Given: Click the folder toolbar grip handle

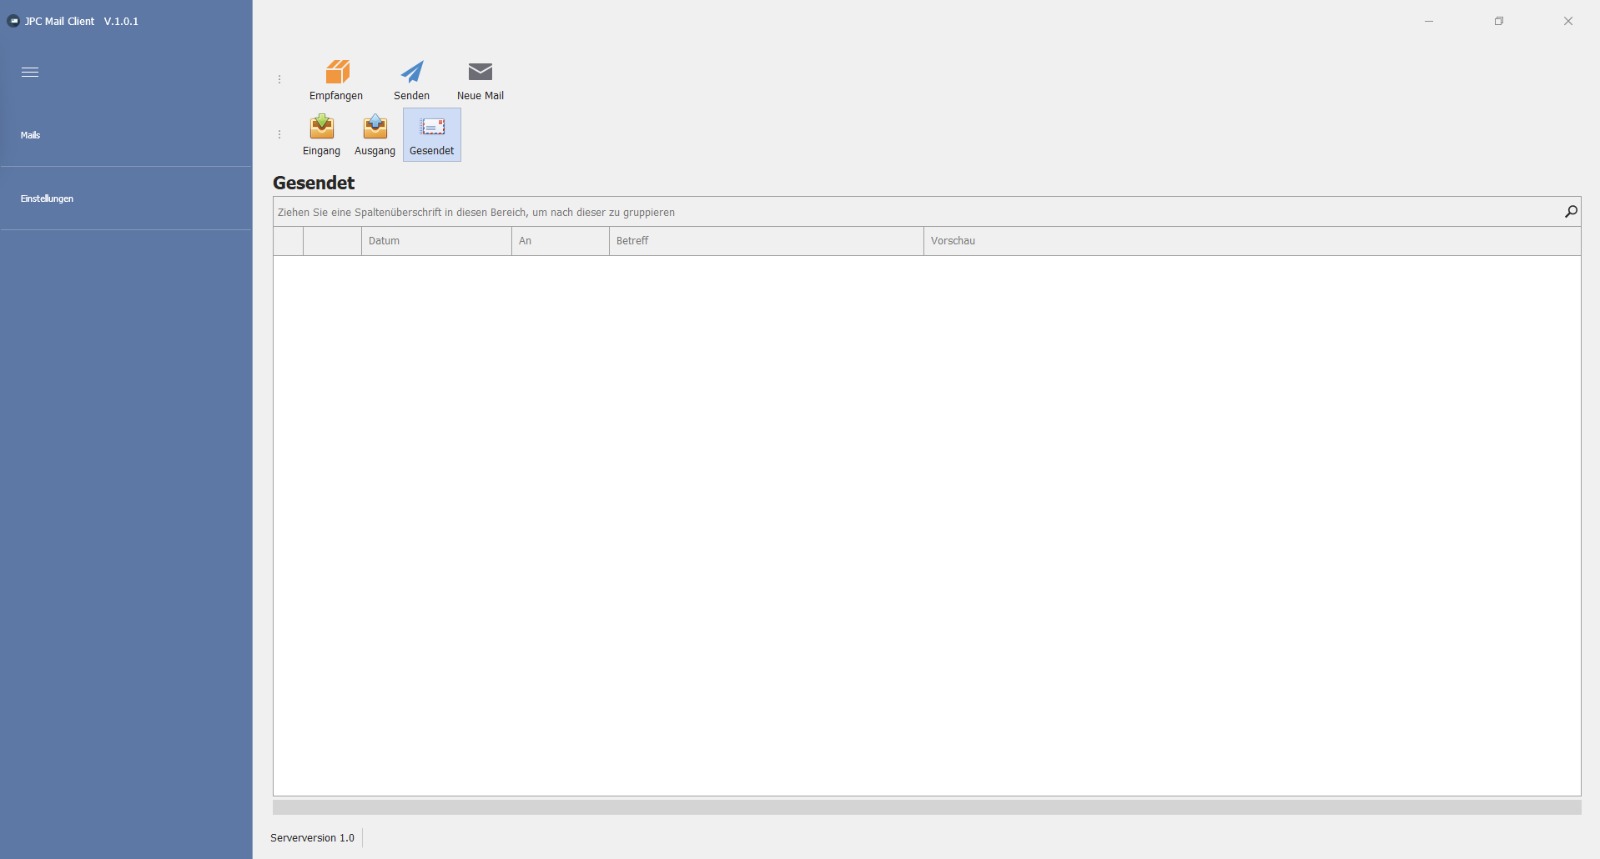Looking at the screenshot, I should pyautogui.click(x=279, y=134).
